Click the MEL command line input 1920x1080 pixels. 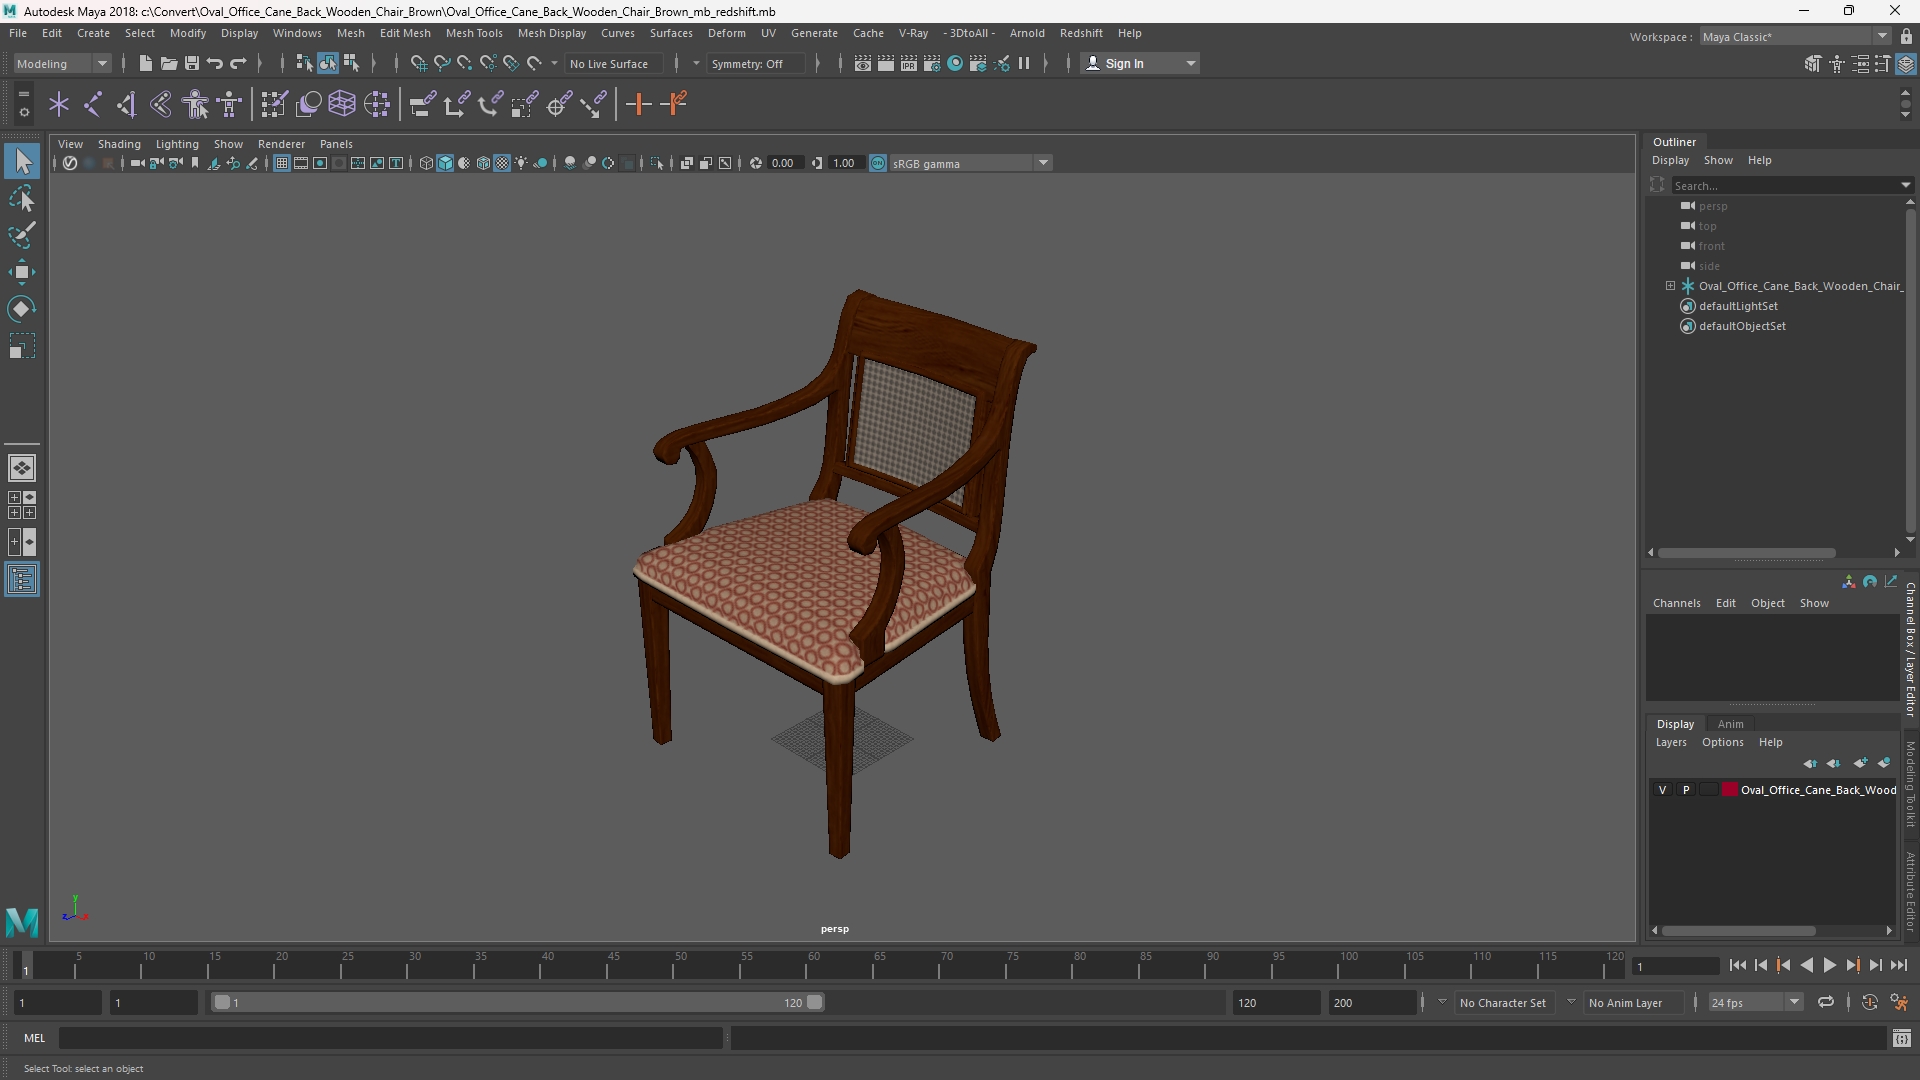(x=390, y=1039)
